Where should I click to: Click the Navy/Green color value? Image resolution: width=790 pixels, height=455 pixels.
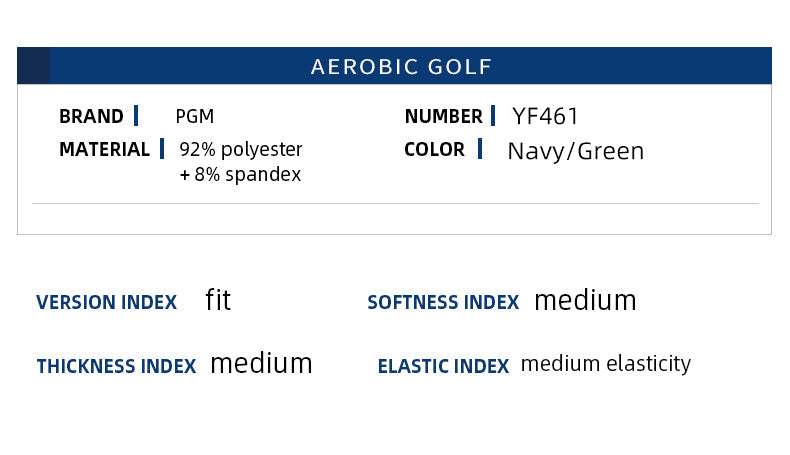point(576,151)
